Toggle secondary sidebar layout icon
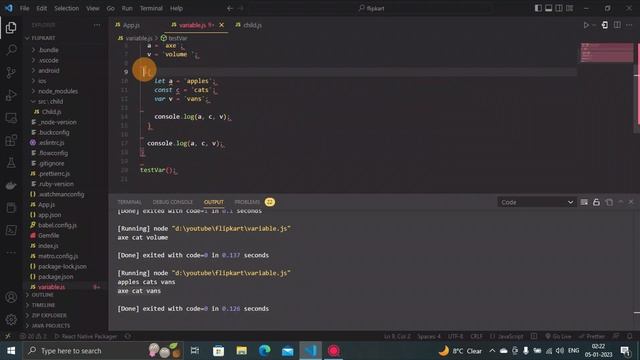The width and height of the screenshot is (640, 360). click(x=559, y=8)
